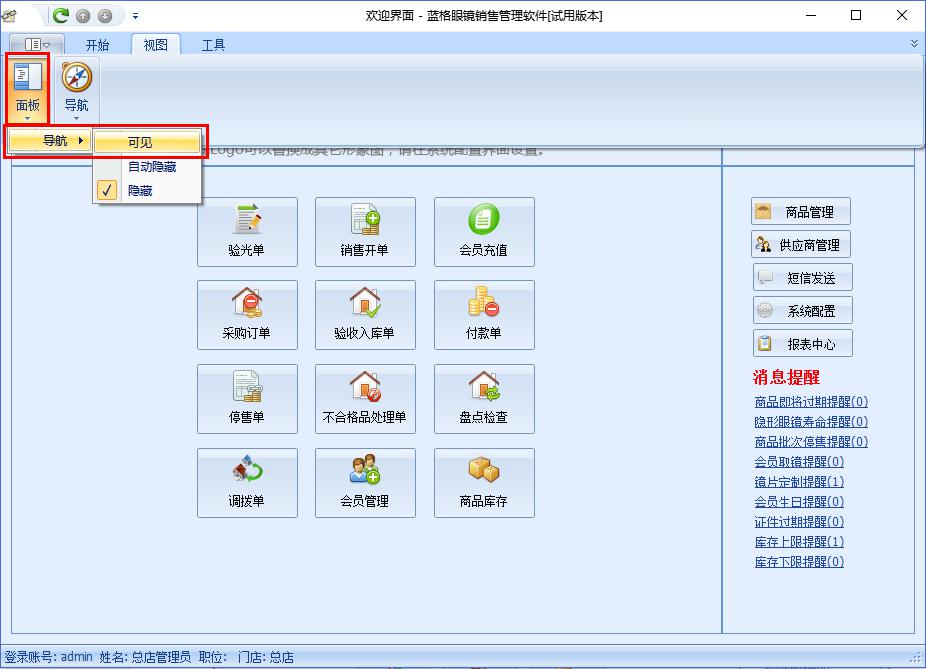Open the 付款单 payment form icon
The width and height of the screenshot is (926, 669).
[x=484, y=315]
